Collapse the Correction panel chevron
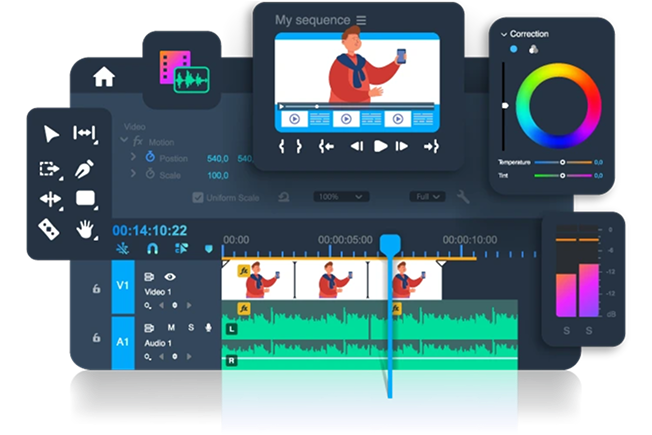This screenshot has width=652, height=435. tap(504, 34)
